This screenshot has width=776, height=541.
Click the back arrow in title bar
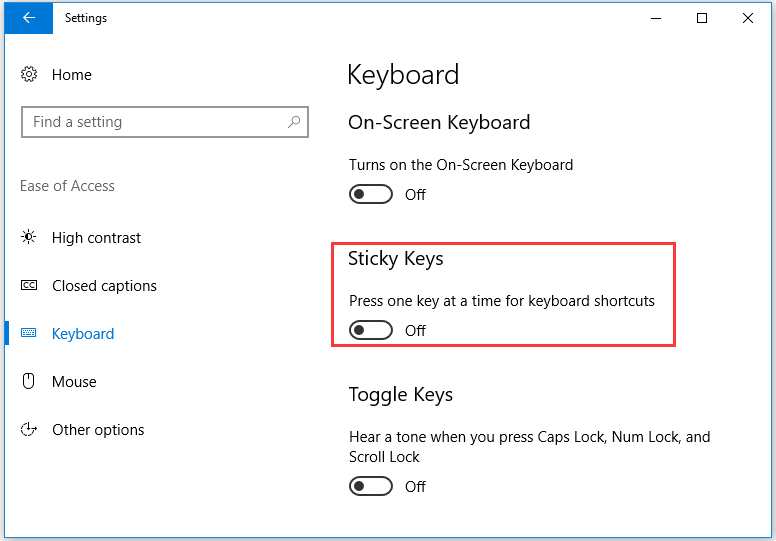point(29,18)
